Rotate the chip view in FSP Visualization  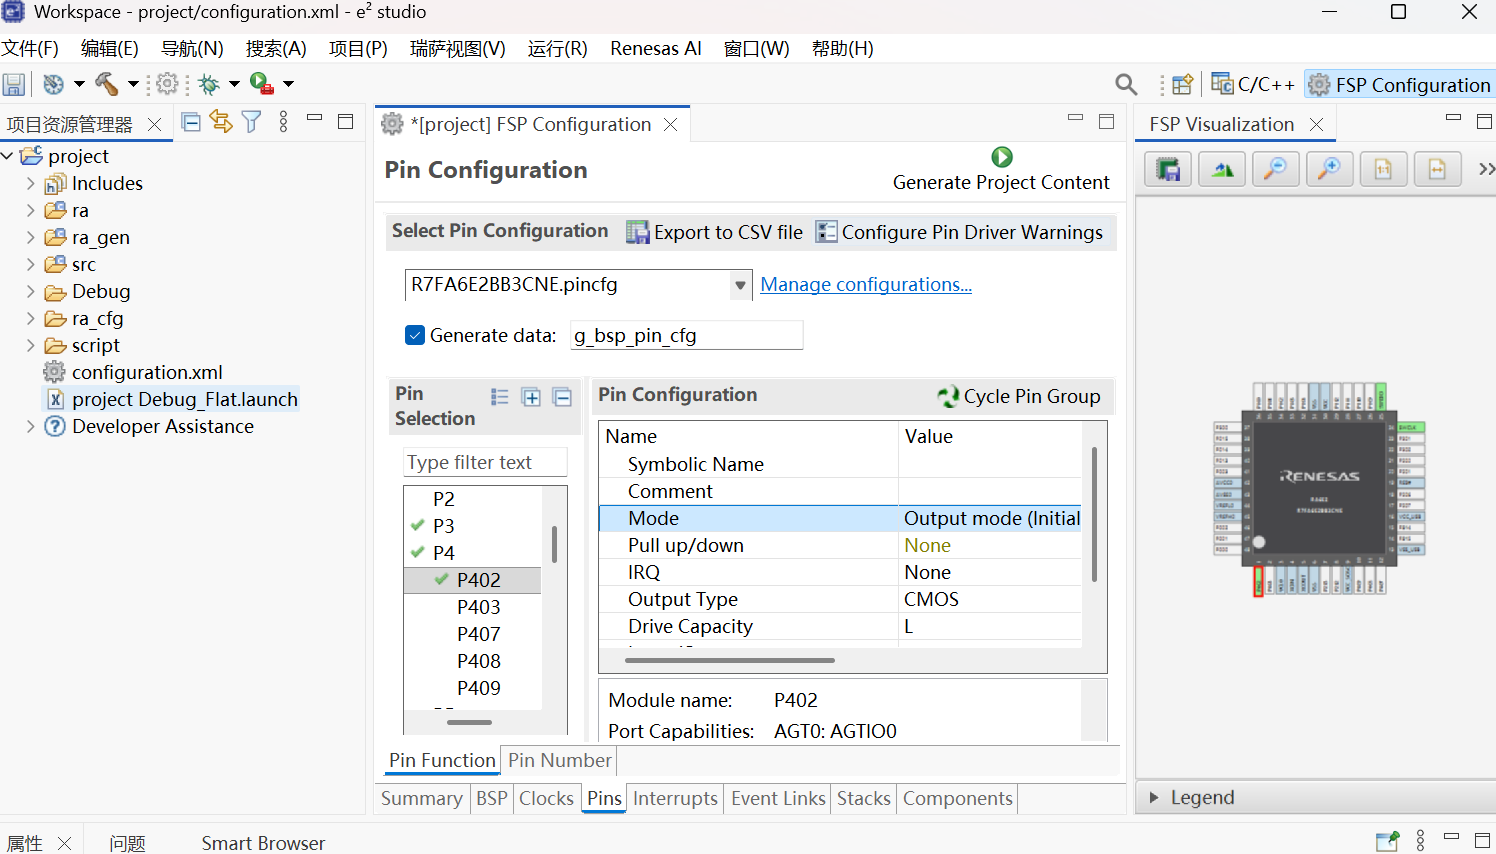tap(1222, 169)
